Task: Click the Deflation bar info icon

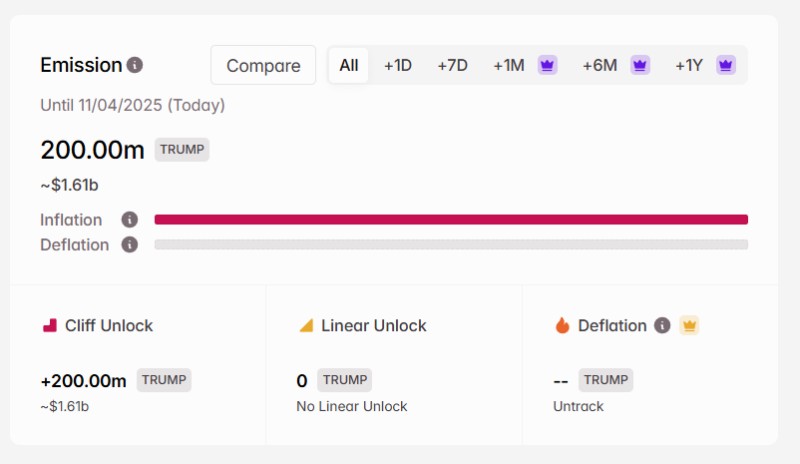Action: point(129,245)
